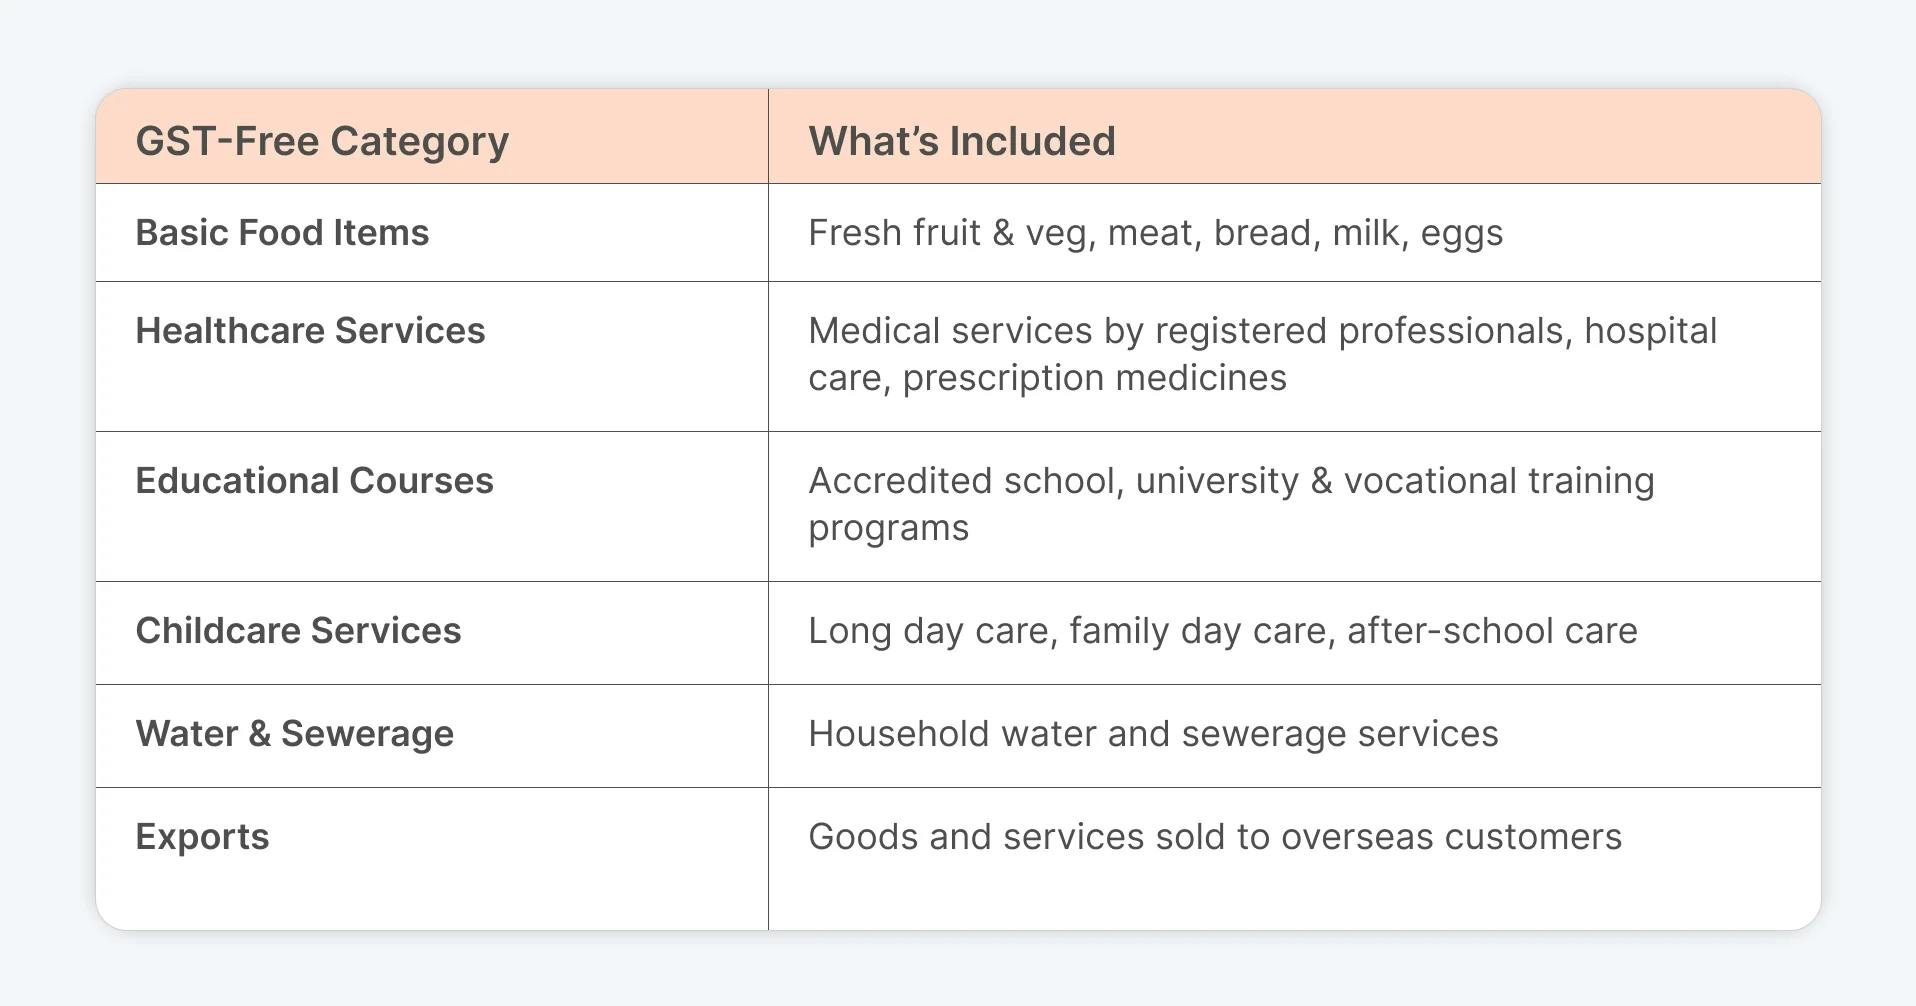Viewport: 1916px width, 1006px height.
Task: Select the Basic Food Items row label
Action: 282,233
